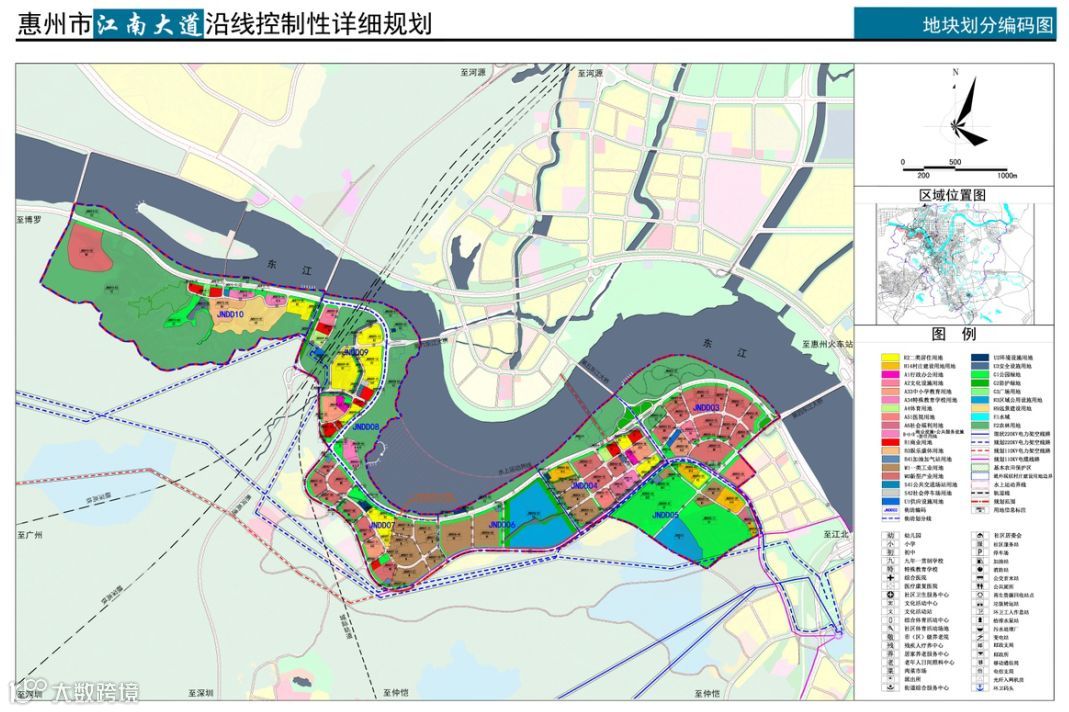Click the 至广州 direction label
Viewport: 1069px width, 712px height.
[30, 535]
